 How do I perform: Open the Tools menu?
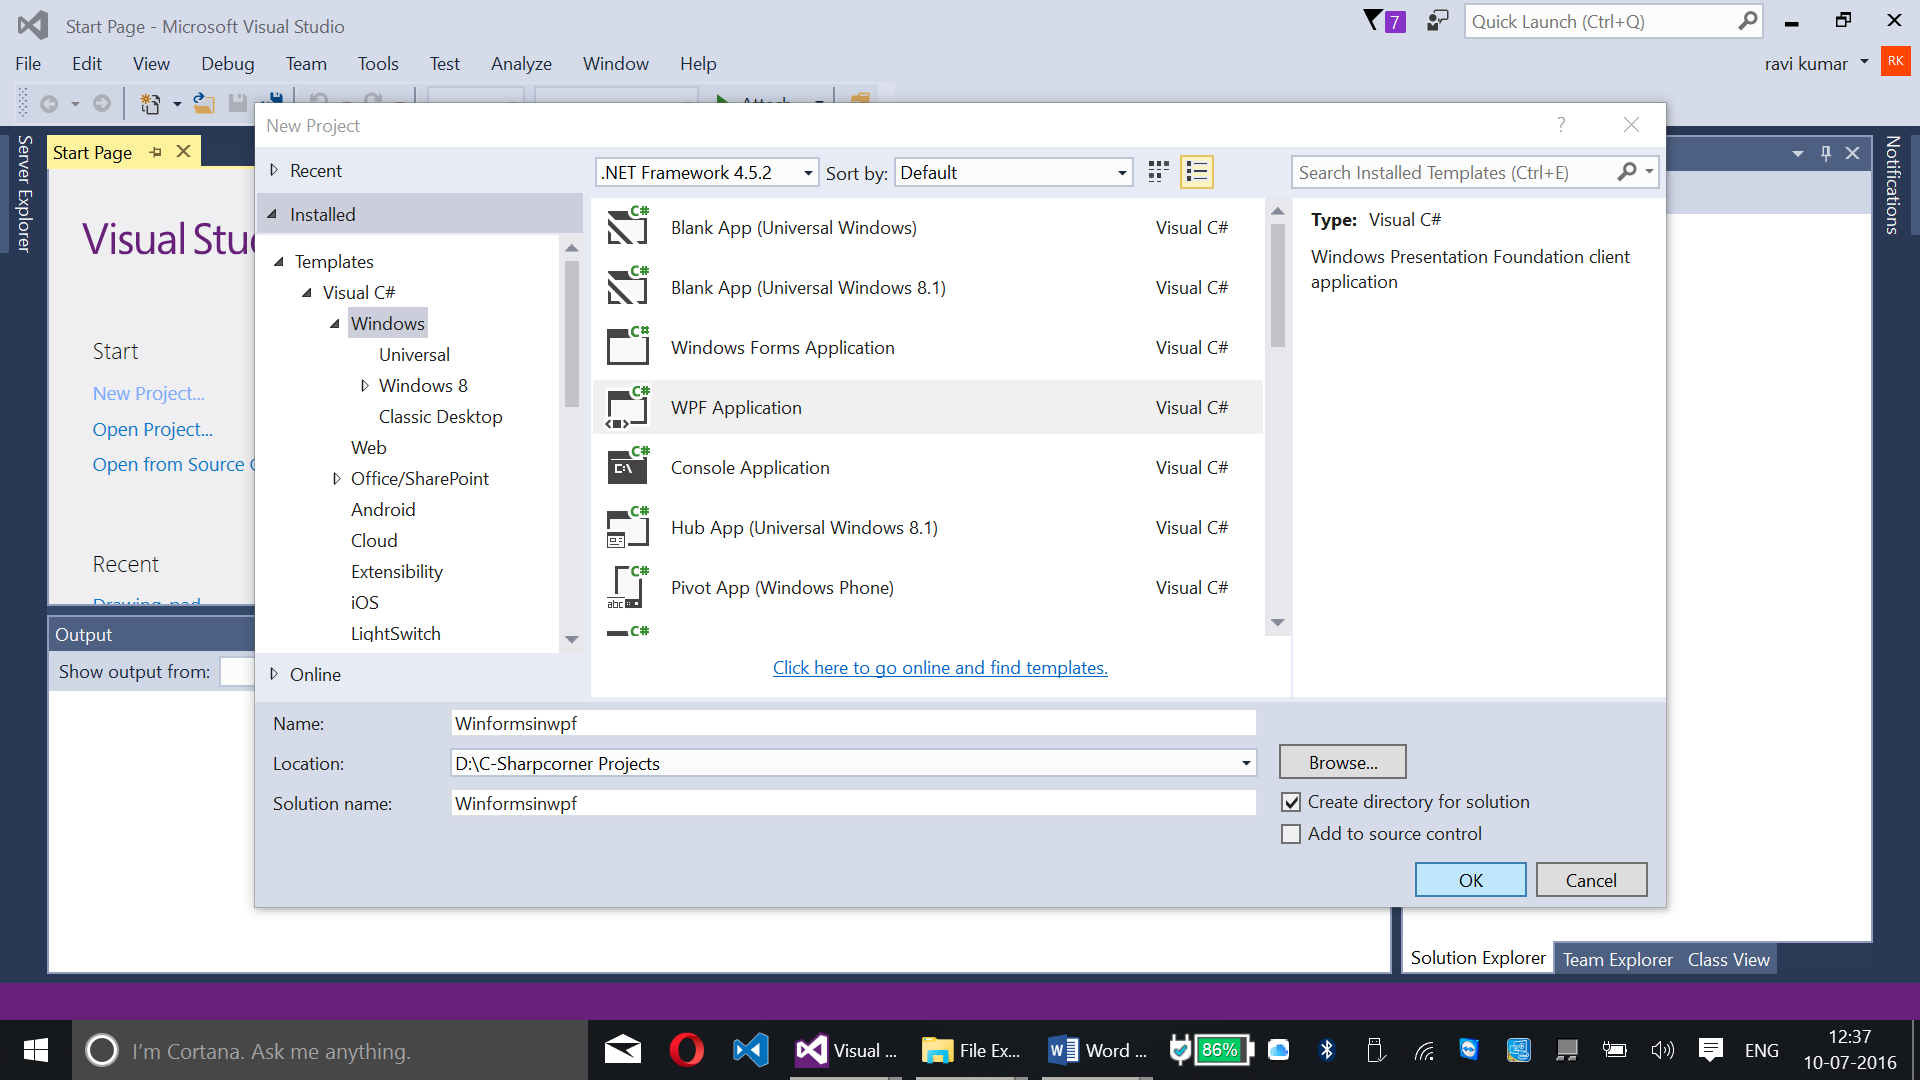[378, 63]
